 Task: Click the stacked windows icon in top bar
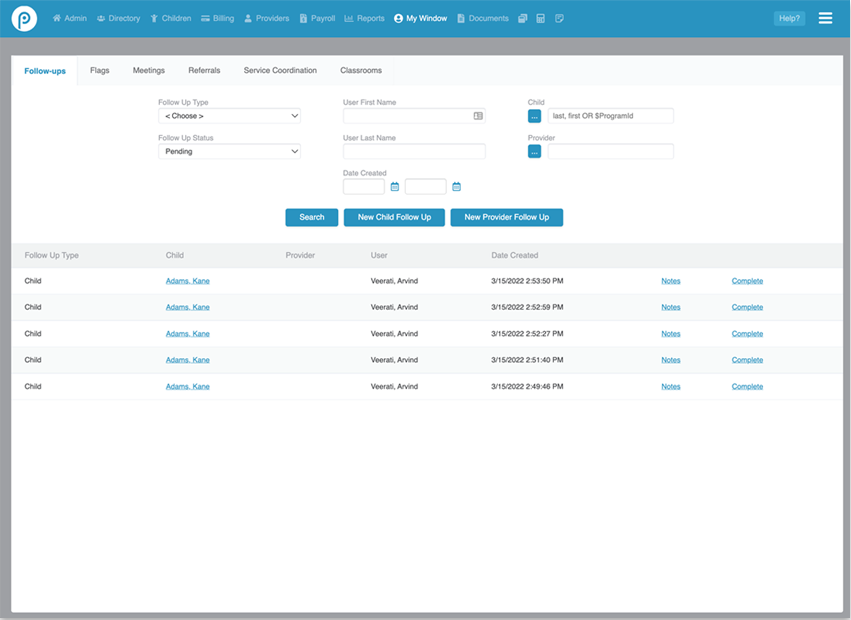523,18
